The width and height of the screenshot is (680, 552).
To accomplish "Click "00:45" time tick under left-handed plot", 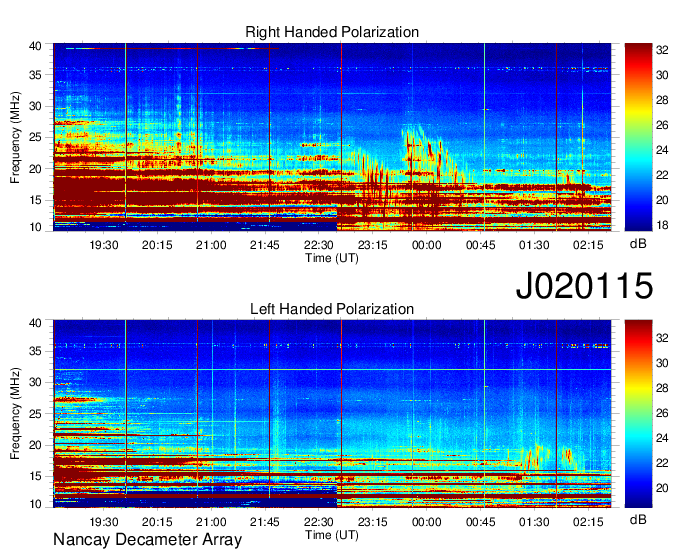I will point(481,522).
